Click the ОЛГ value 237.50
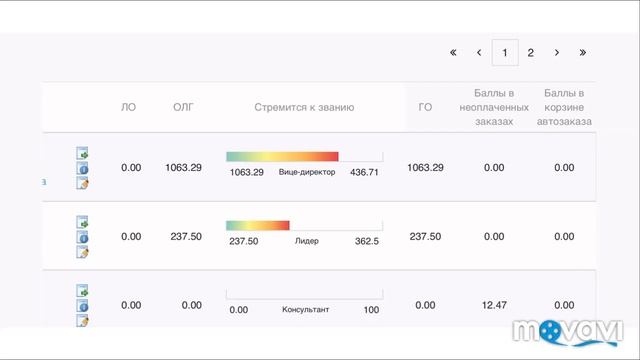The width and height of the screenshot is (640, 360). pyautogui.click(x=186, y=236)
